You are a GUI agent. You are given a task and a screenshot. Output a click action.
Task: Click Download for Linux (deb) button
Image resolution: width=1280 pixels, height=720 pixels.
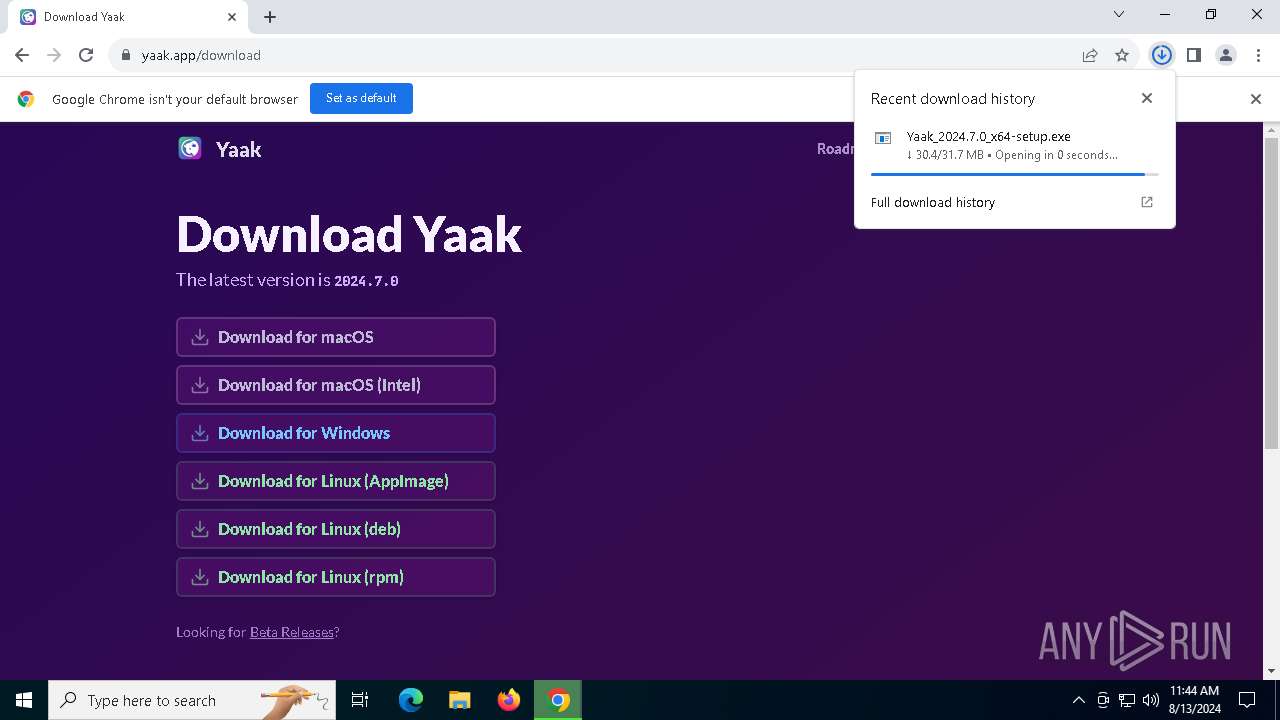pos(336,529)
